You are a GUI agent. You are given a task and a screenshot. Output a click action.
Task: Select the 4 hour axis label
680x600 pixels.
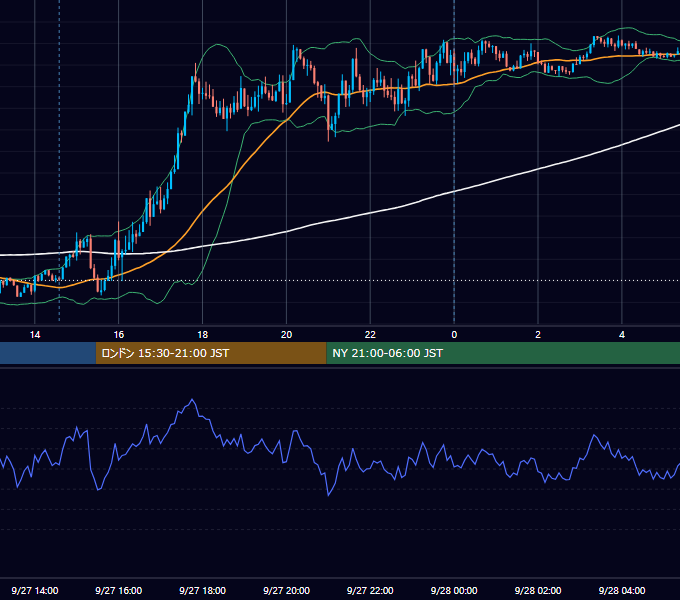tap(622, 334)
